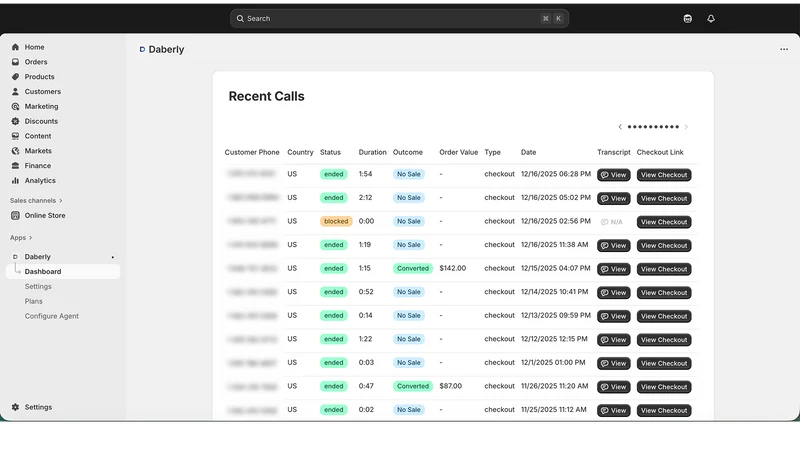
Task: Click the 2:12 duration cell
Action: [365, 197]
